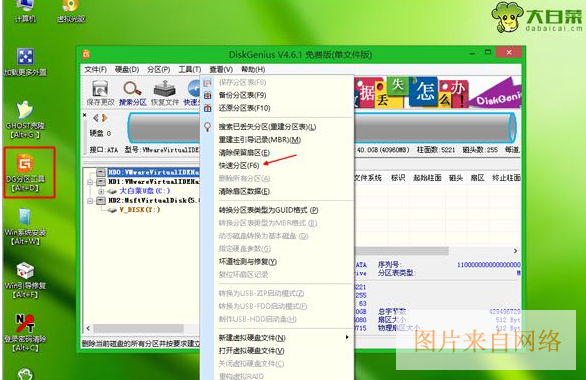
Task: Choose 转换分区表类型为GUID格式 entry
Action: click(268, 210)
